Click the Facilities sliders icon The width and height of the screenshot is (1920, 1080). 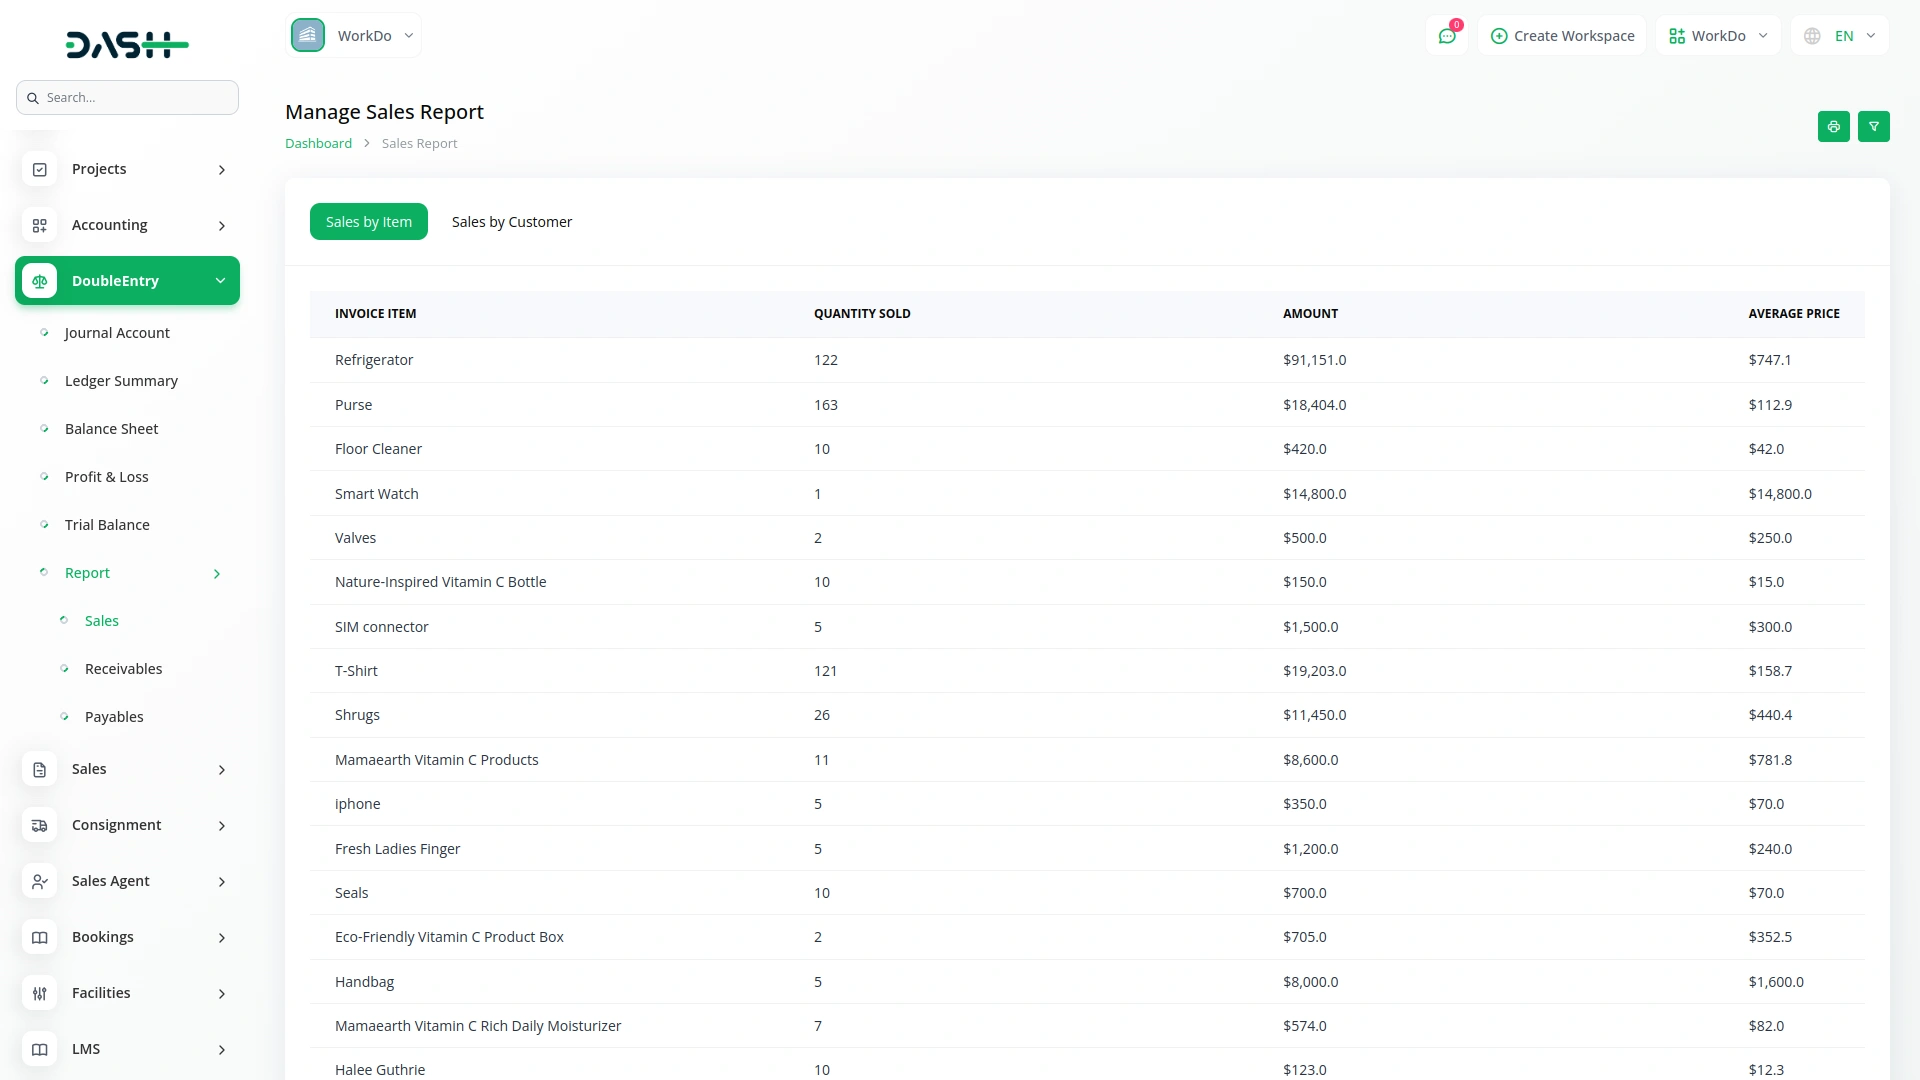[40, 994]
